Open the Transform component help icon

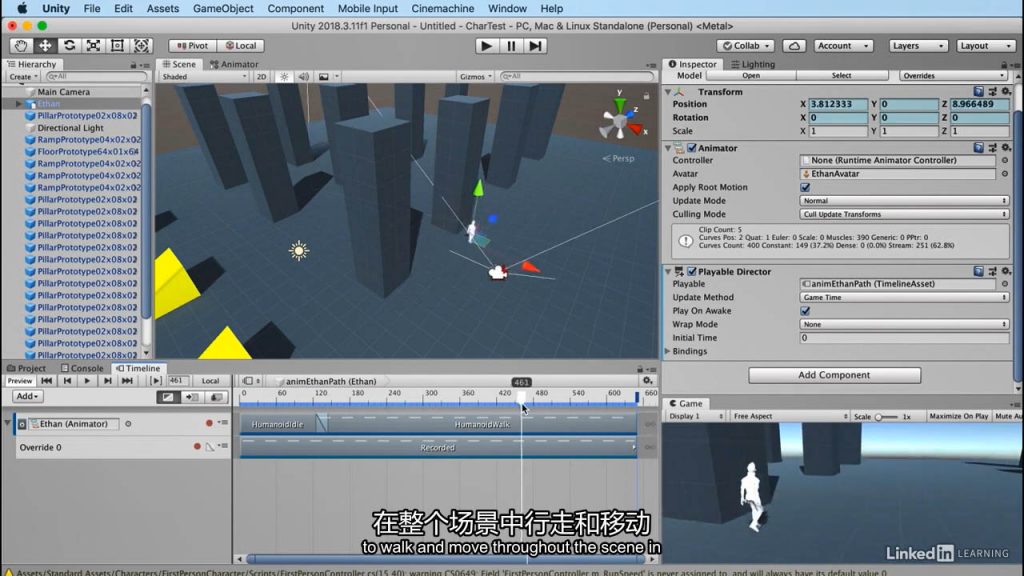tap(978, 91)
